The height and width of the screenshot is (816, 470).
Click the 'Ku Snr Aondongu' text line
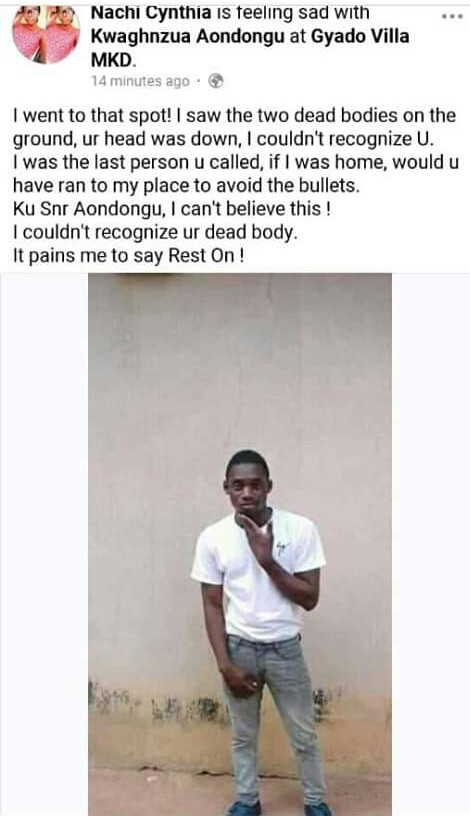[x=172, y=209]
